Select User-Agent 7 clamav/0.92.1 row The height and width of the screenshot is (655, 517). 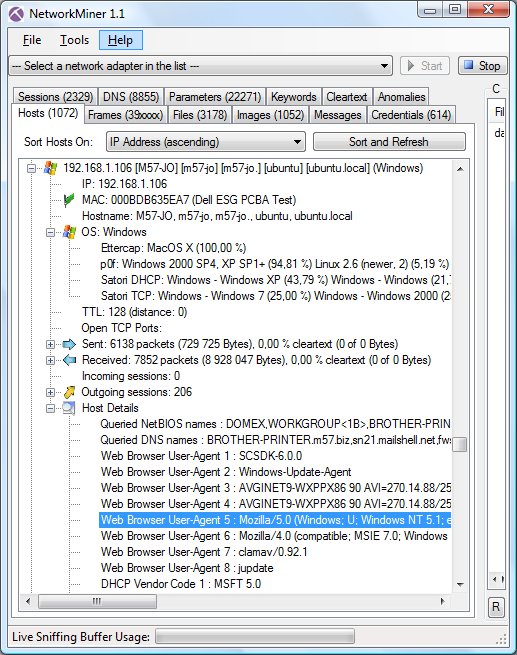pyautogui.click(x=204, y=552)
